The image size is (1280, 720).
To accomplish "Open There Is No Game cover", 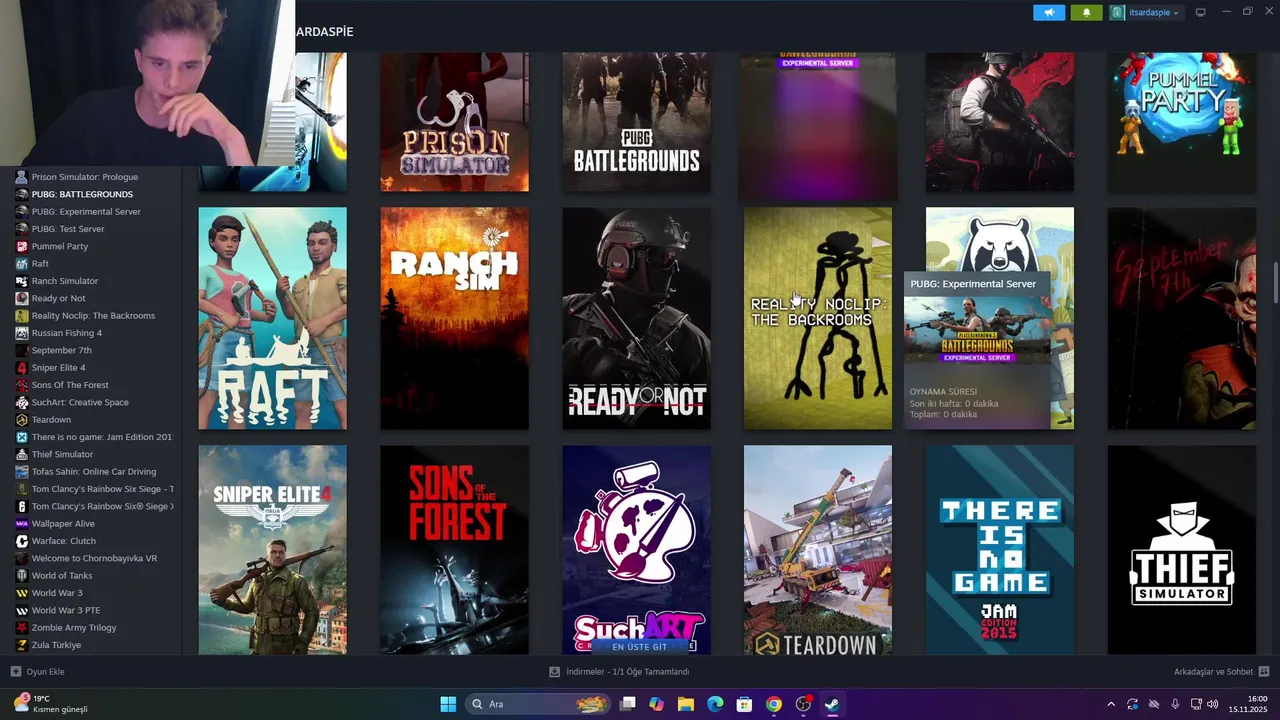I will point(1000,550).
